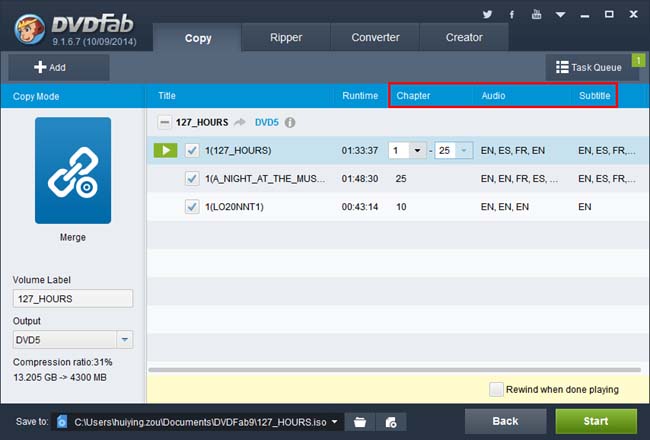Click the Copy Mode header
The height and width of the screenshot is (440, 650).
click(36, 96)
